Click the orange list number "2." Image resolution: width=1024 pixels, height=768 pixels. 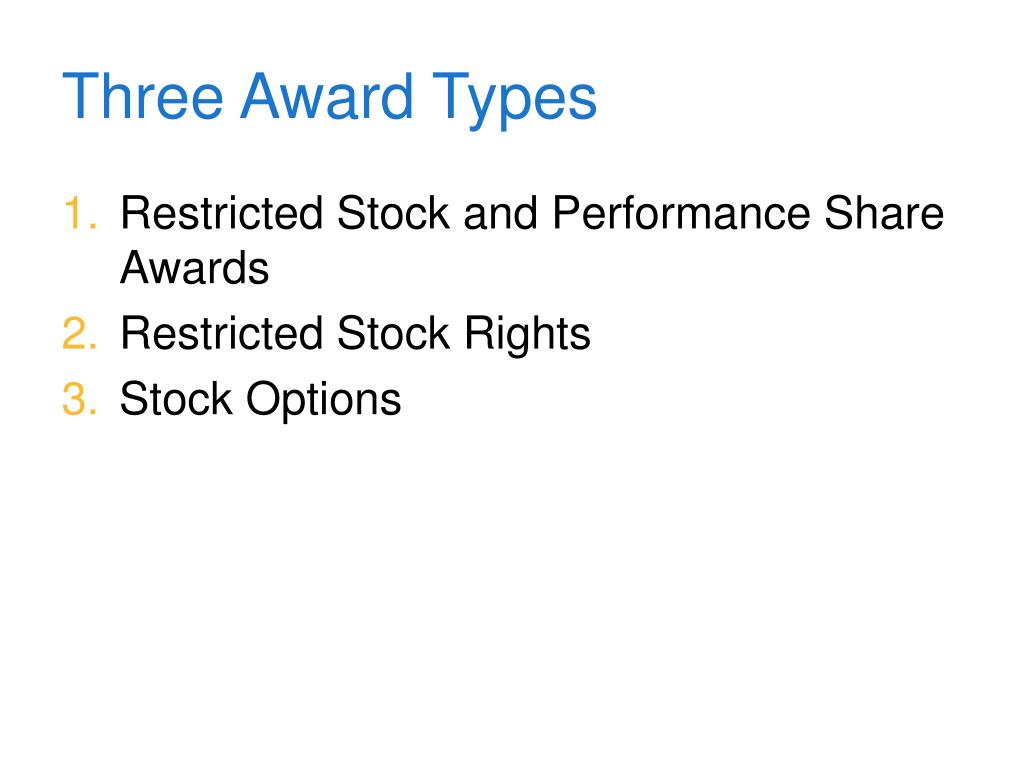click(80, 333)
